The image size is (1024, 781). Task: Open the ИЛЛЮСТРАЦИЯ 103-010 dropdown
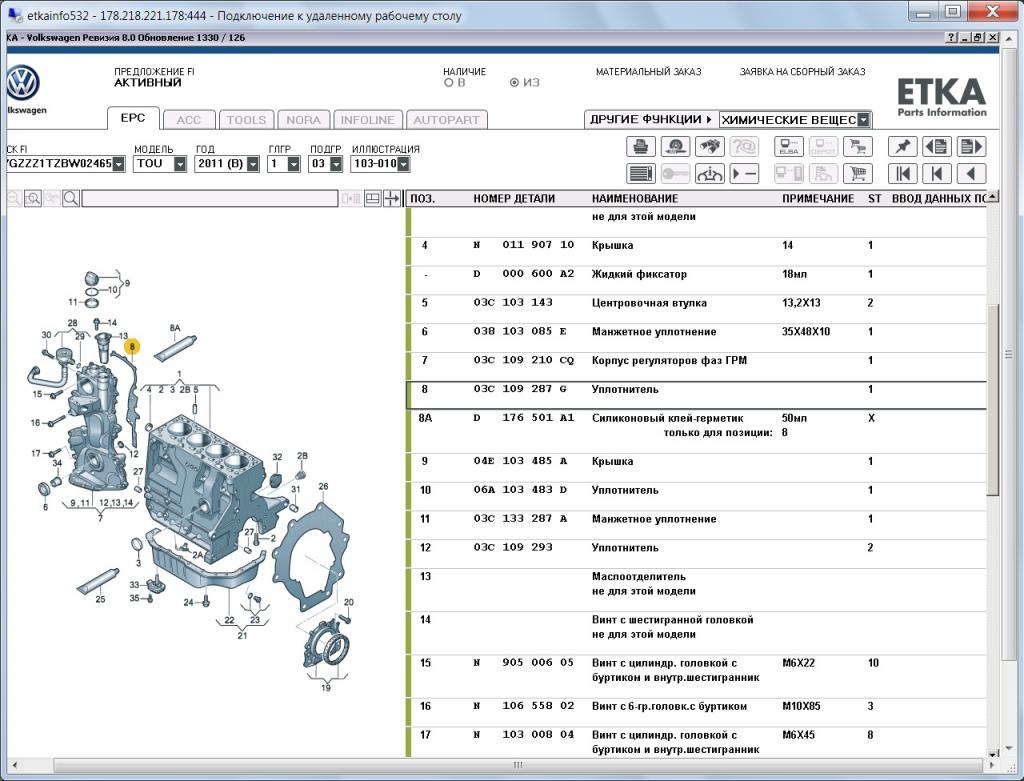(x=403, y=164)
